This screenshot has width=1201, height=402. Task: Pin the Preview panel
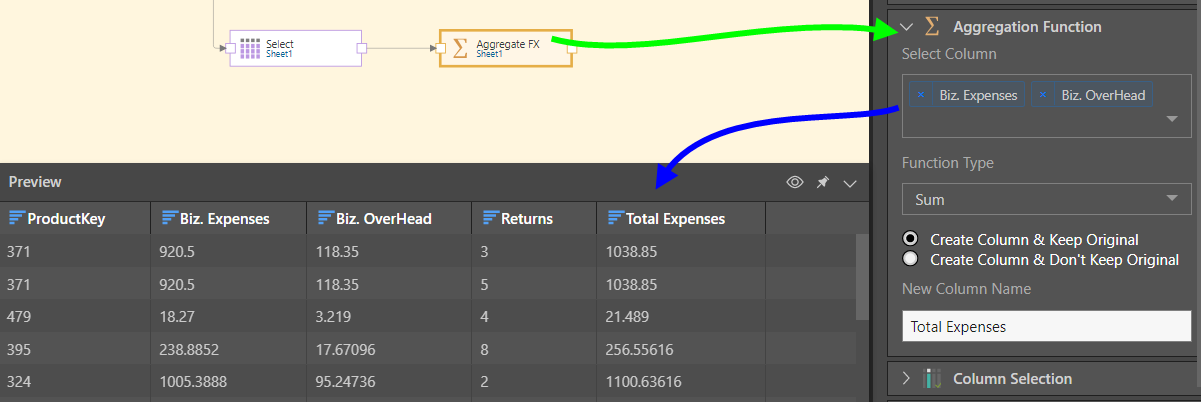coord(823,182)
